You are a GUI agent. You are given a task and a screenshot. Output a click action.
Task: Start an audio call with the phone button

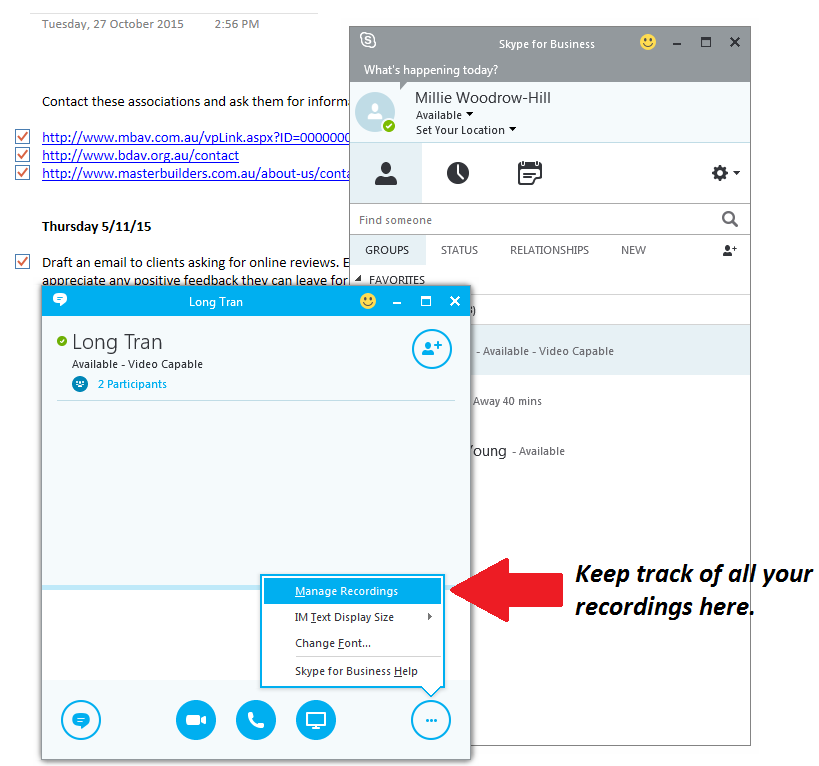click(x=256, y=720)
